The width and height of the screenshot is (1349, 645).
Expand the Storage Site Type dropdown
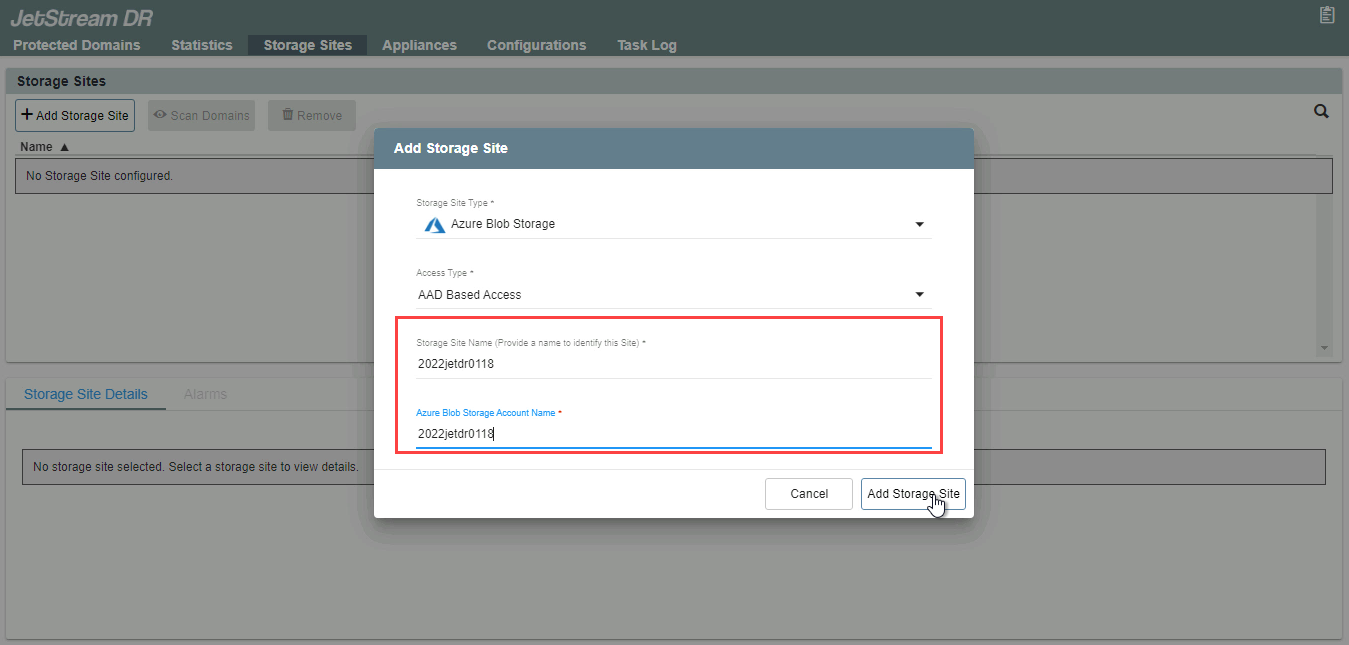point(919,225)
